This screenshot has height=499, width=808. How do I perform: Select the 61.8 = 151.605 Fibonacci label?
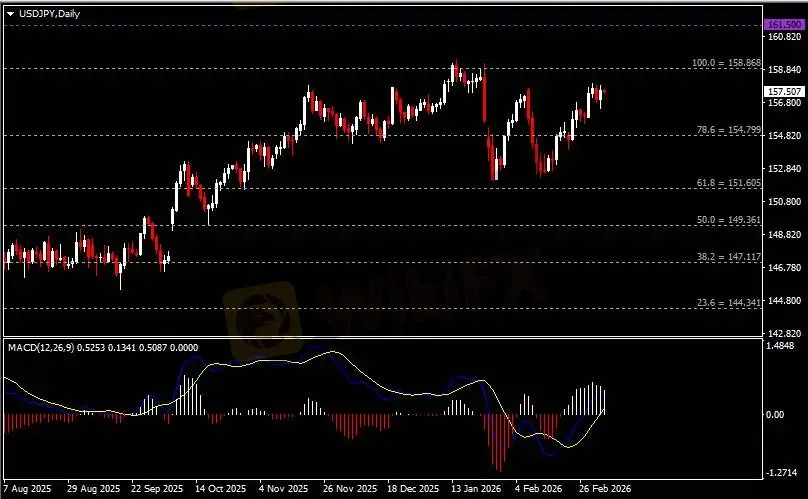click(729, 182)
